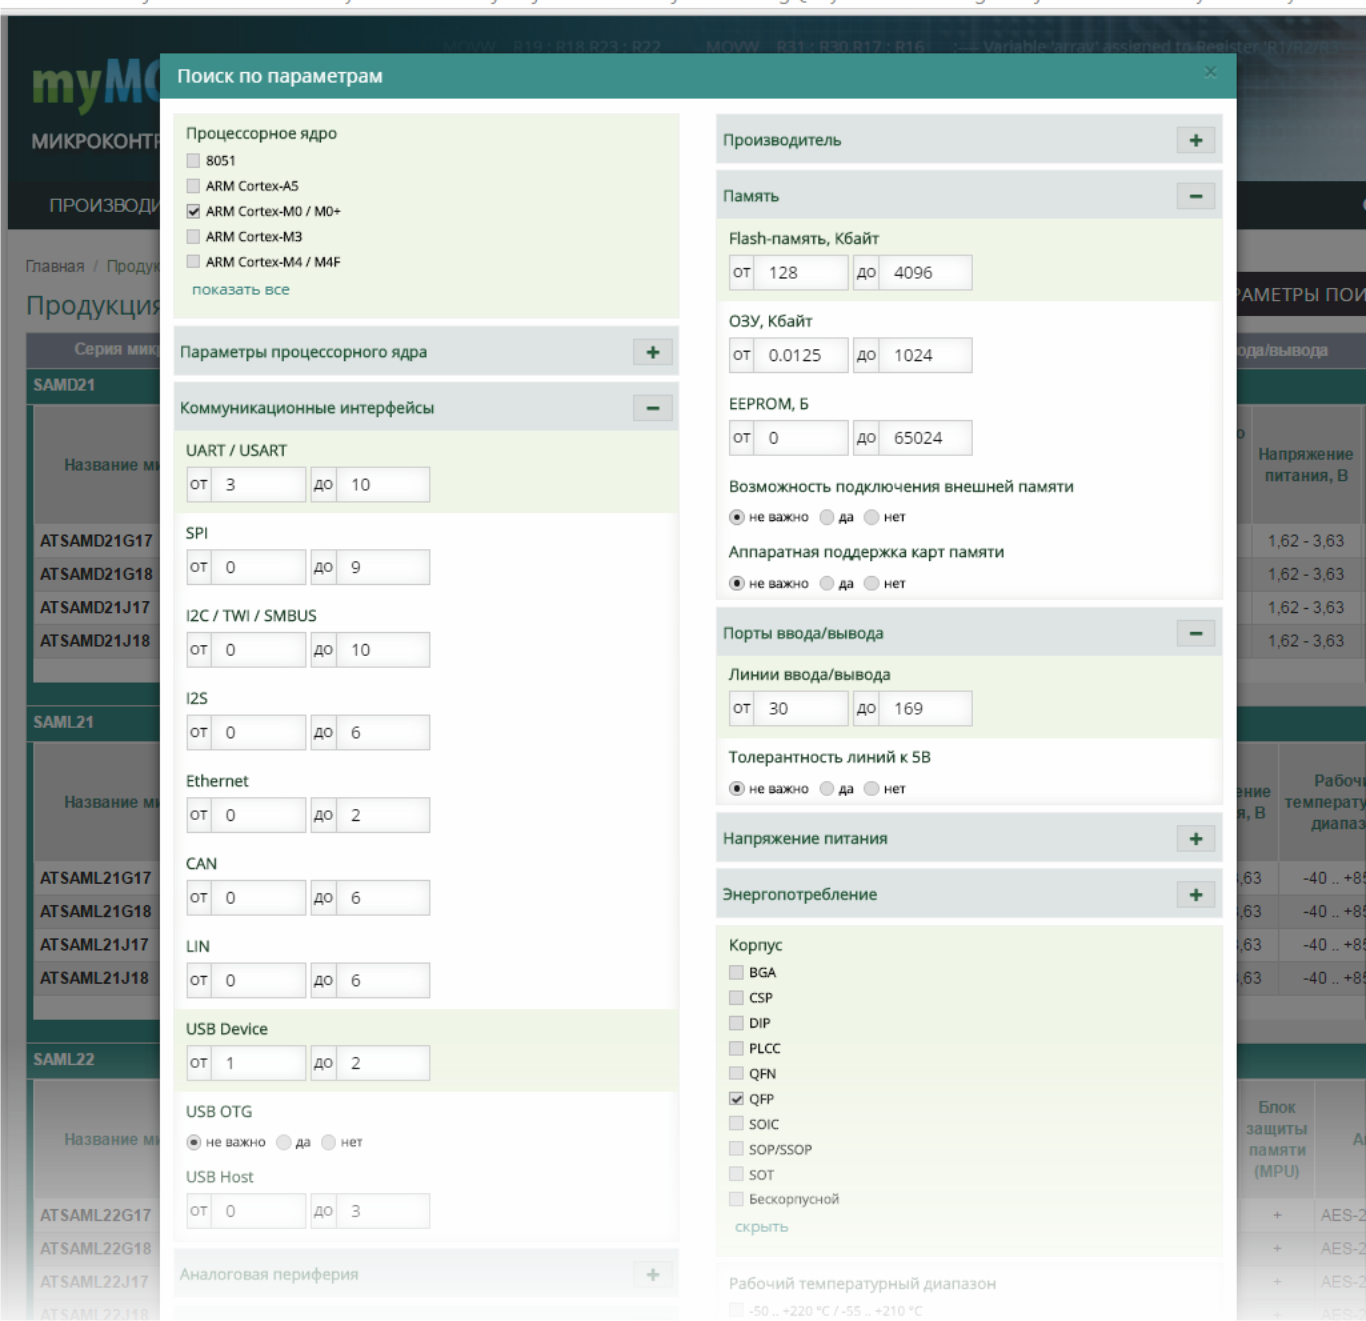Check Бескорпусной package checkbox
Image resolution: width=1366 pixels, height=1321 pixels.
(736, 1199)
